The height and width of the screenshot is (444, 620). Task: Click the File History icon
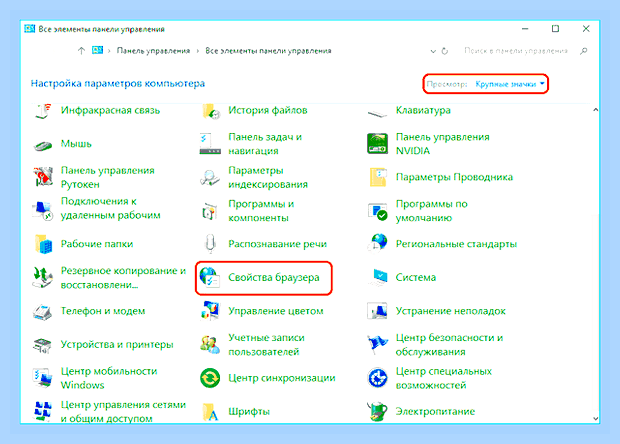[210, 111]
